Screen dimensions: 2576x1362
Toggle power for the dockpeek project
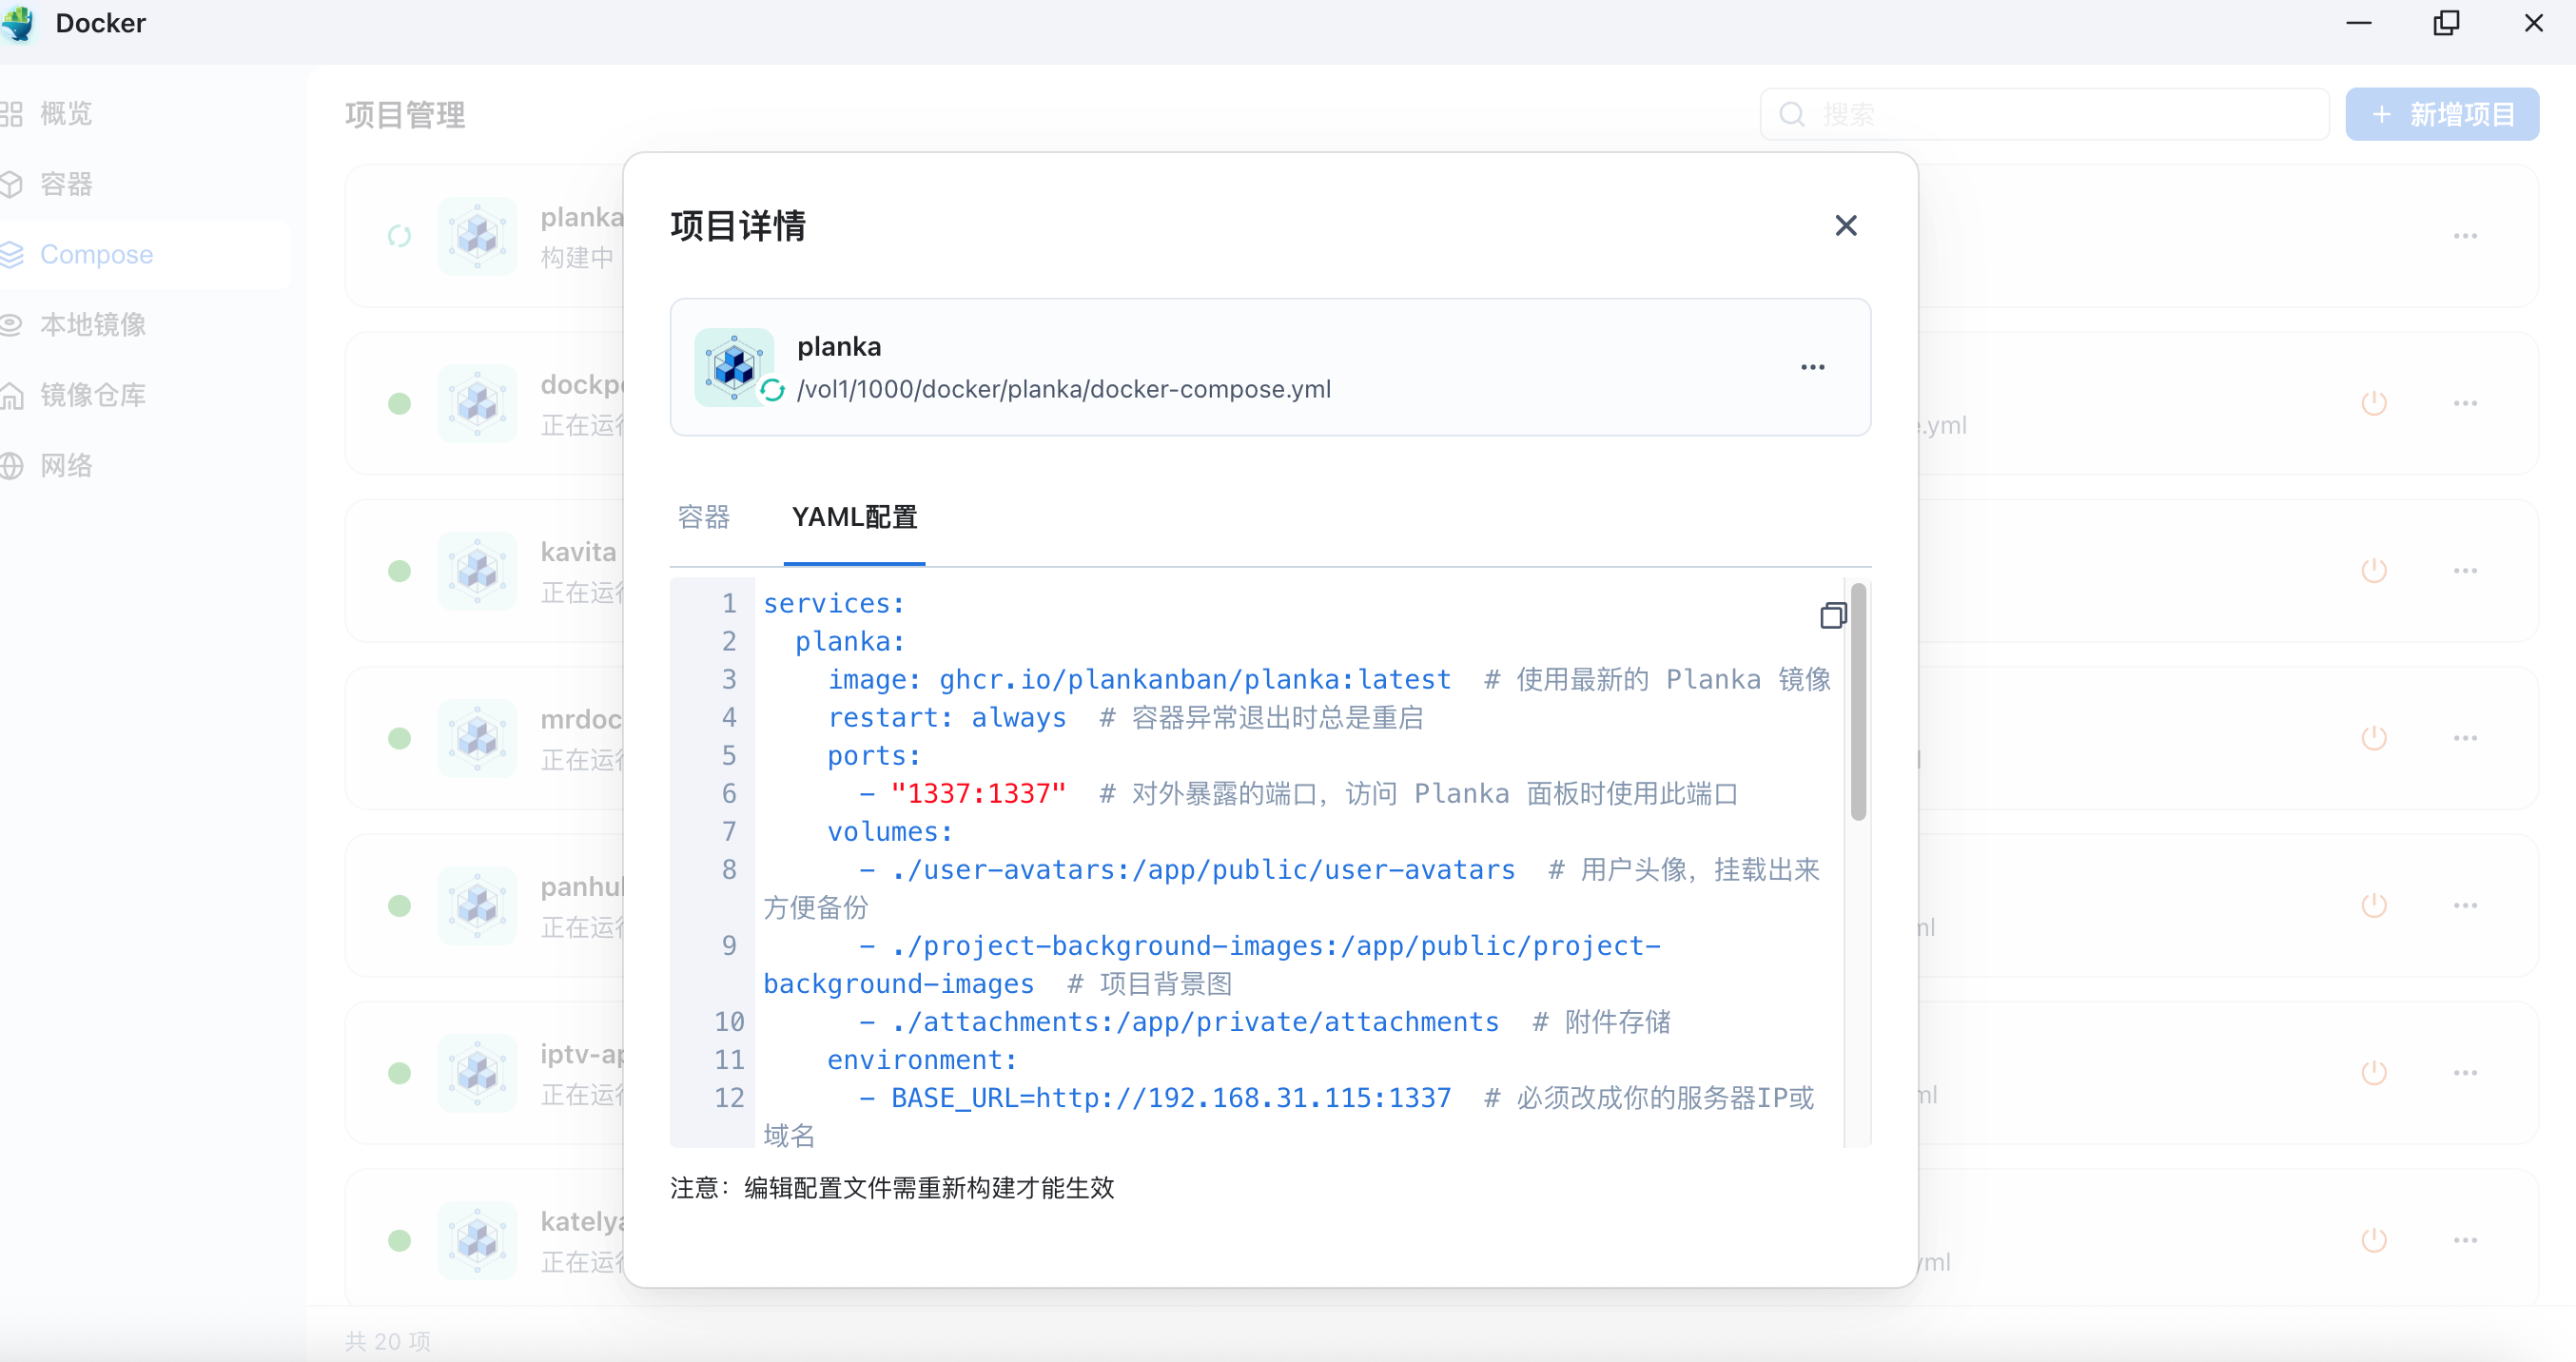[2373, 403]
